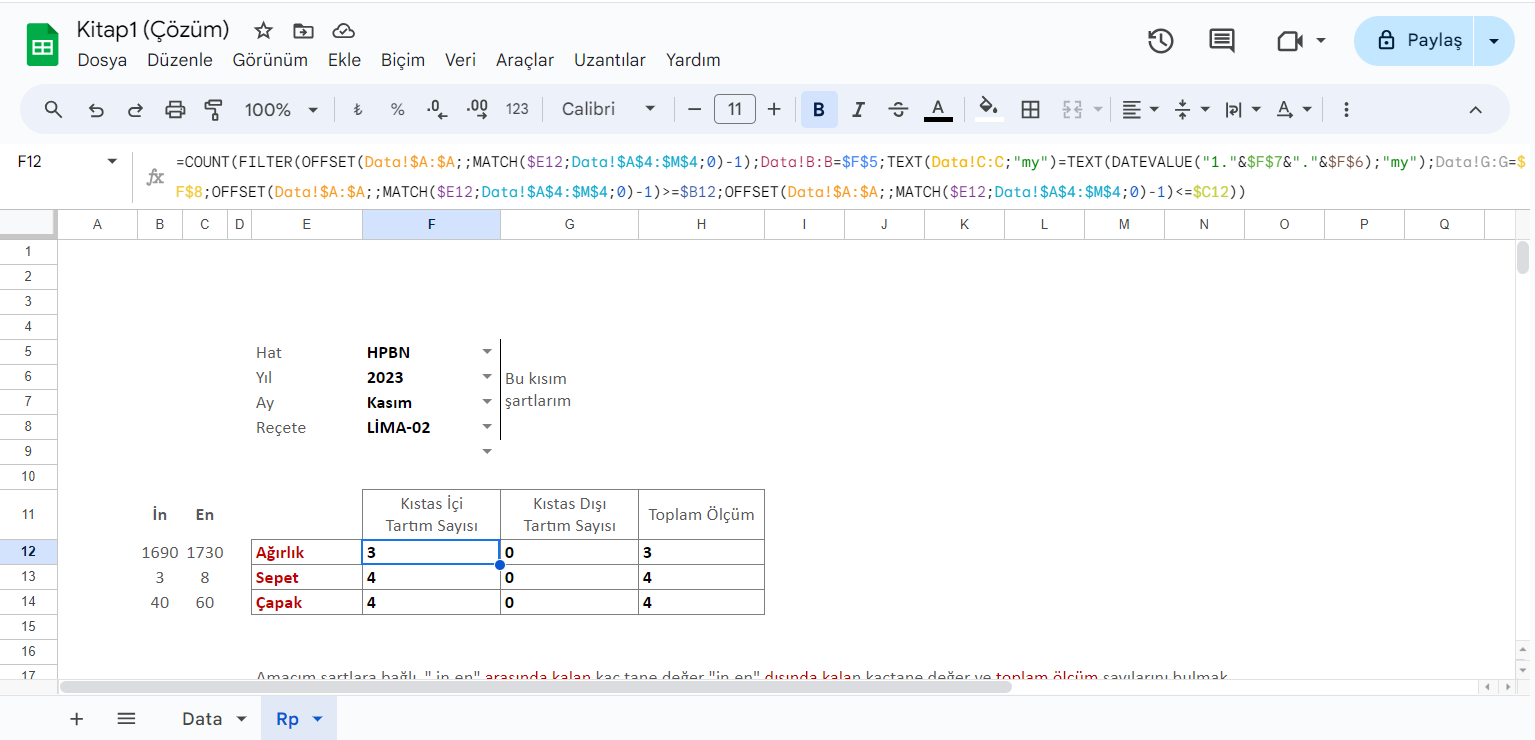Open horizontal align dropdown
1535x740 pixels.
tap(1139, 109)
